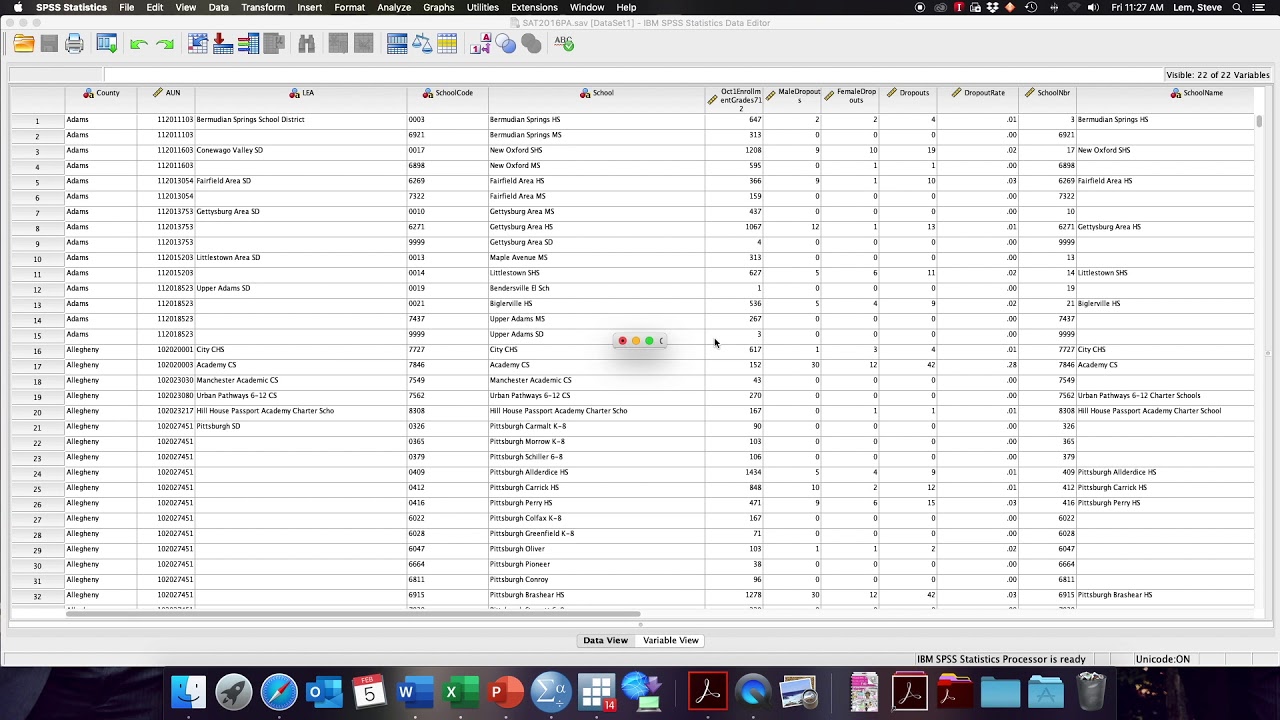Viewport: 1280px width, 720px height.
Task: Click School cell 'Manchester Academic CS'
Action: (596, 380)
